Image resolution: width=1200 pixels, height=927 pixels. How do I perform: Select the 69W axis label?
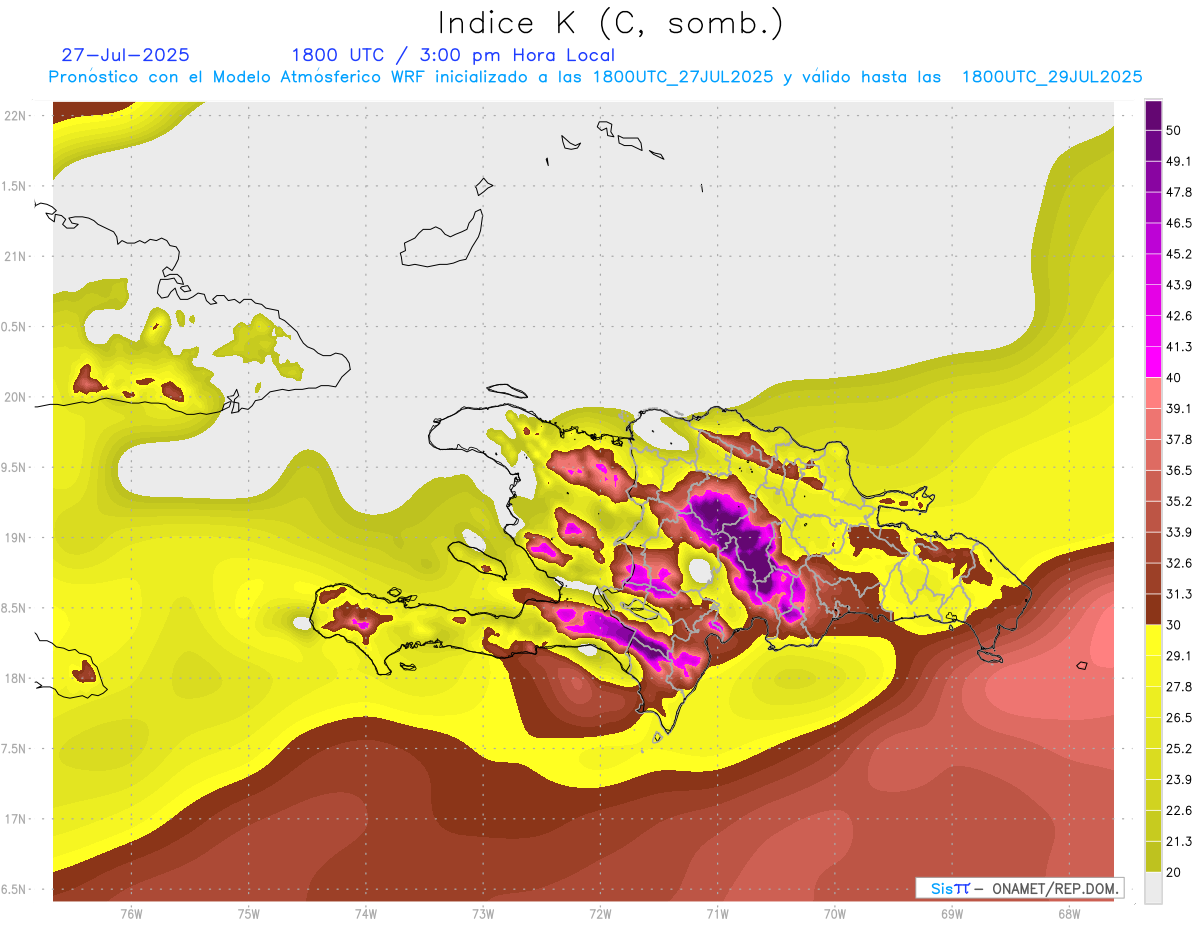pos(952,913)
